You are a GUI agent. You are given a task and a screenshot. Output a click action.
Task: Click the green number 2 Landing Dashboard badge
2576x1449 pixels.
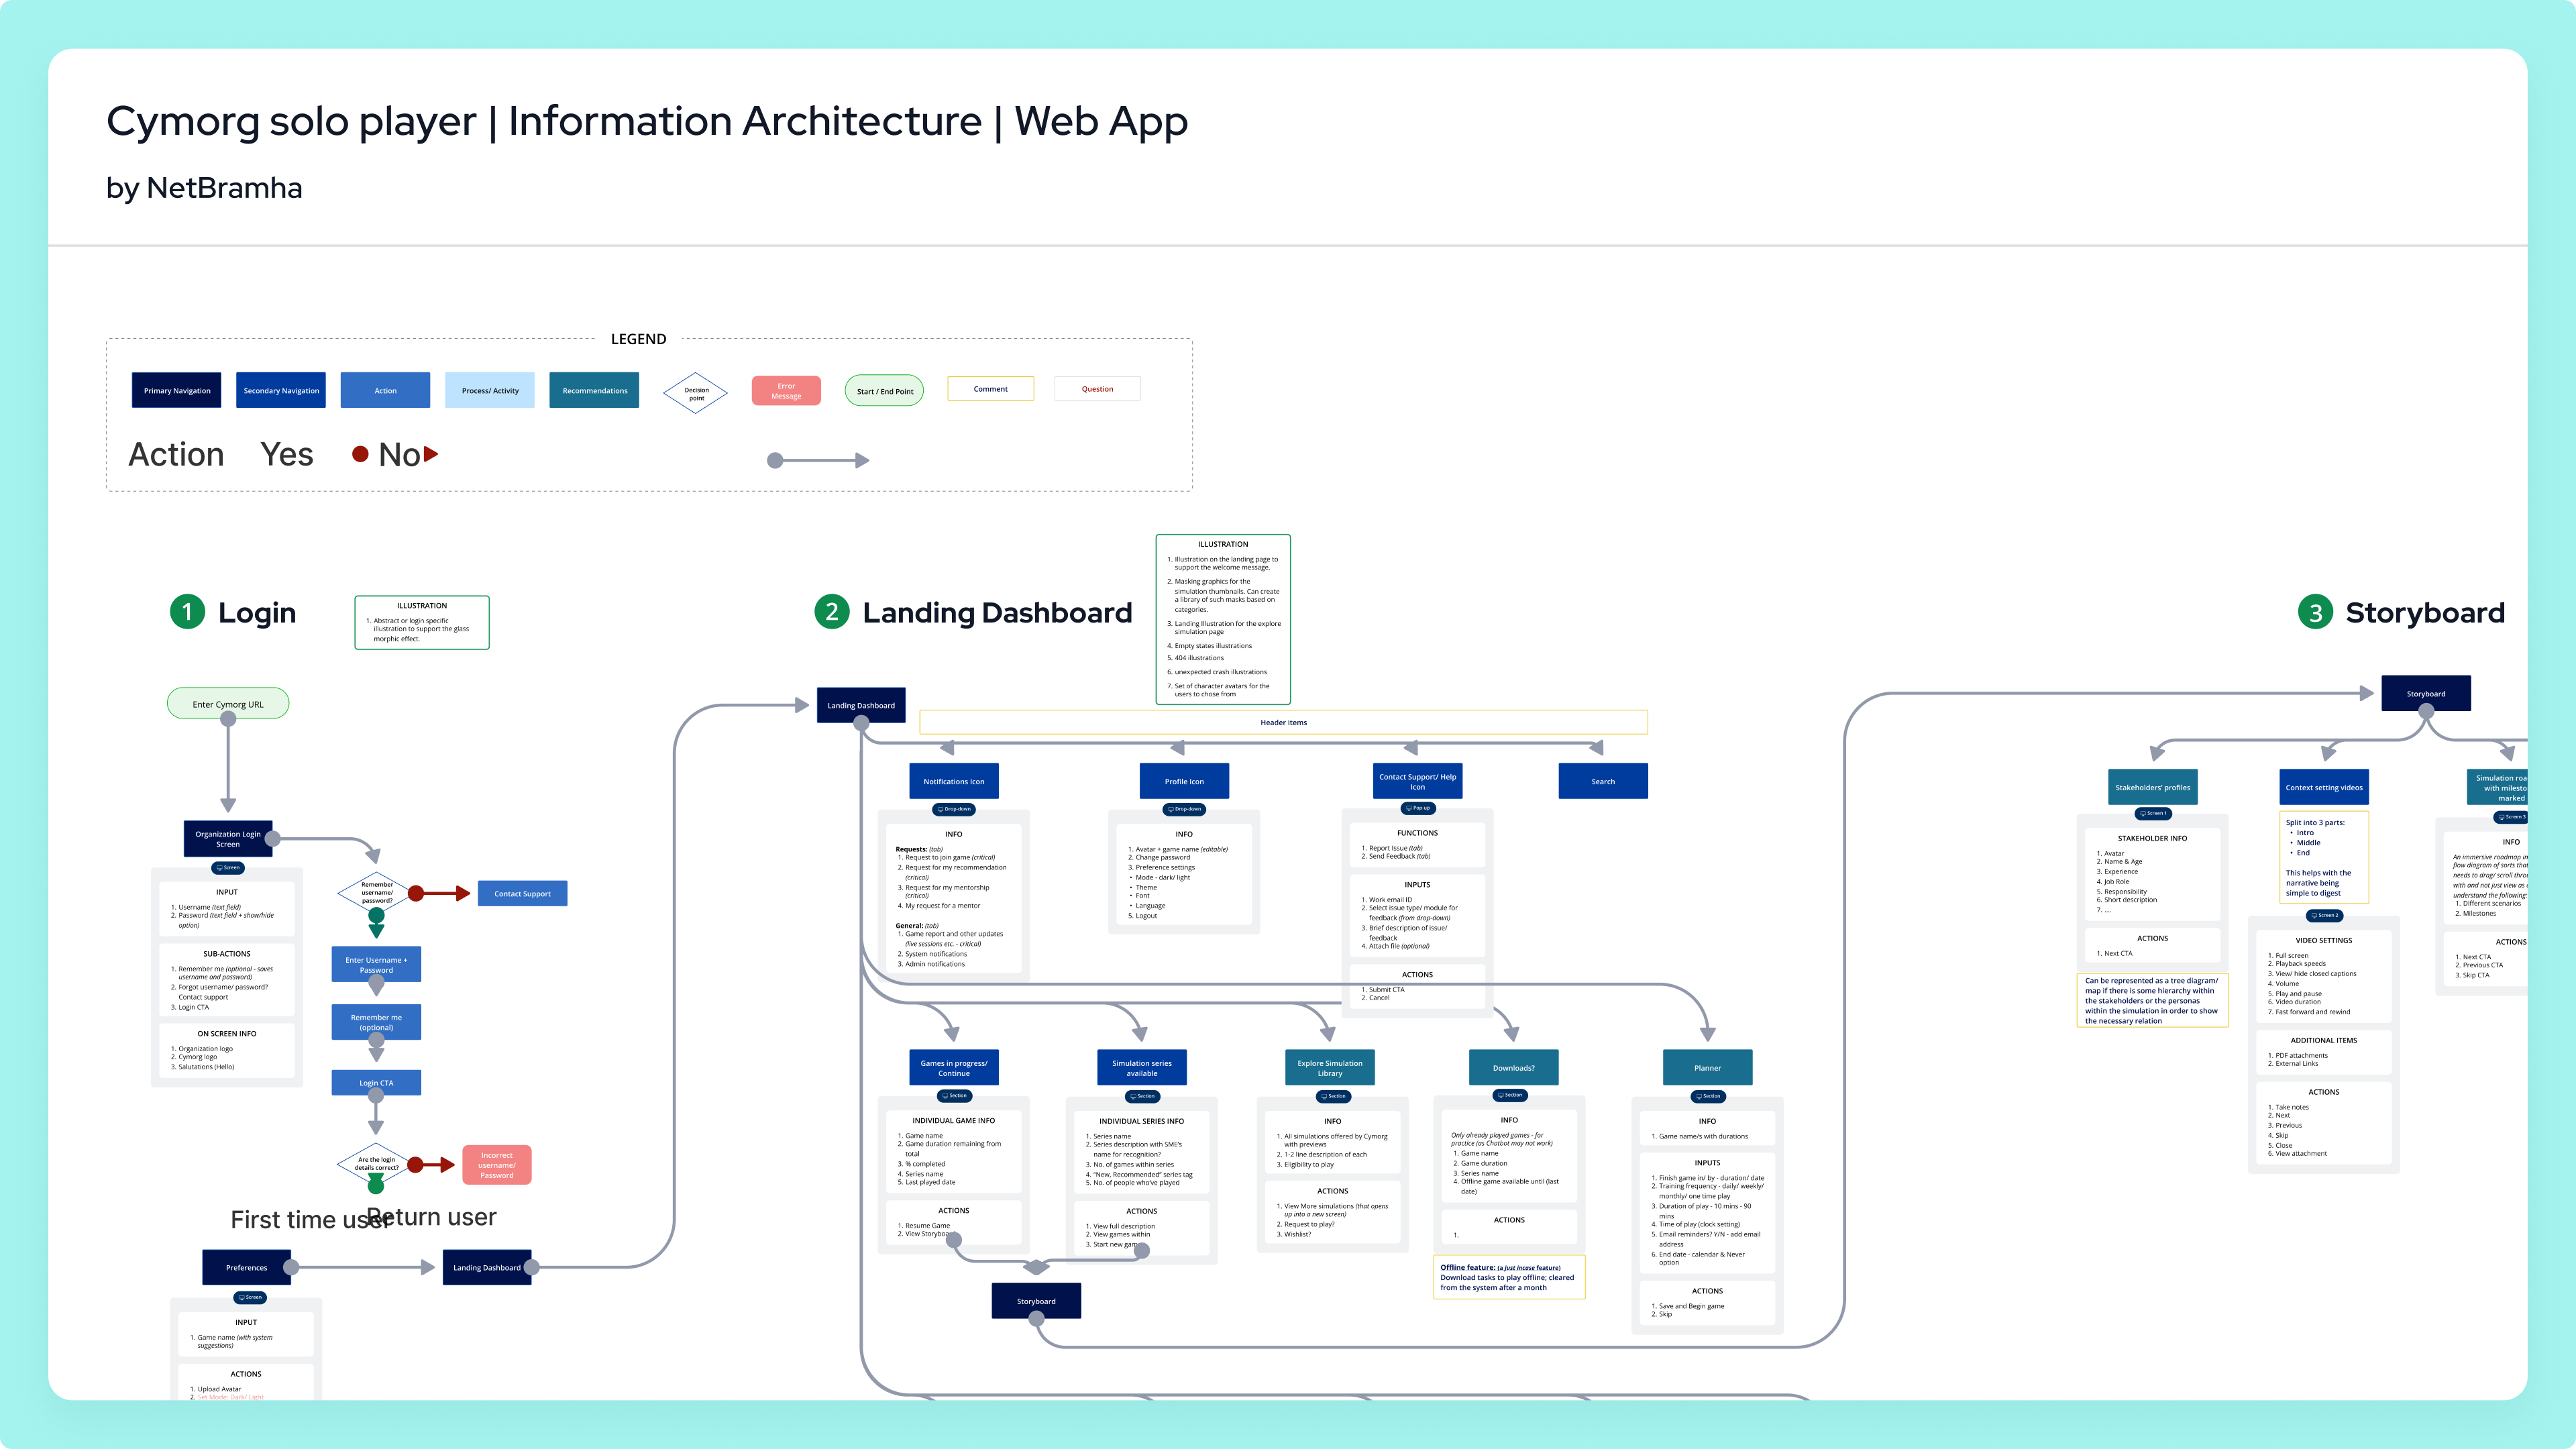coord(831,612)
